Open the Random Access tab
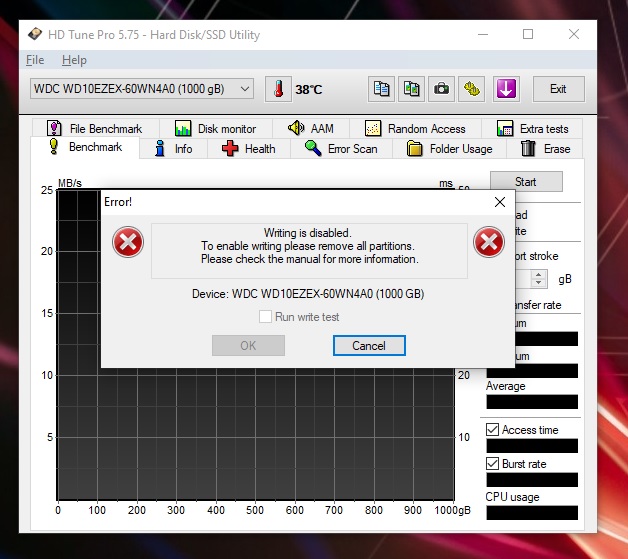 pyautogui.click(x=415, y=129)
